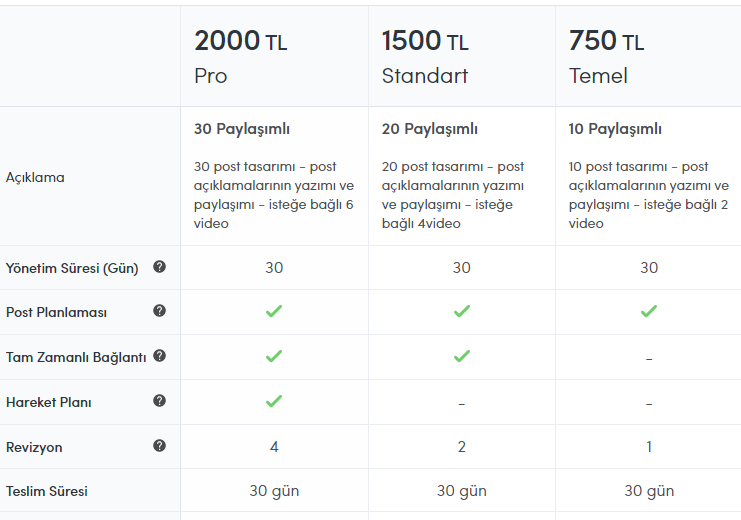Click the 10 Paylaşımlı title

click(x=615, y=129)
